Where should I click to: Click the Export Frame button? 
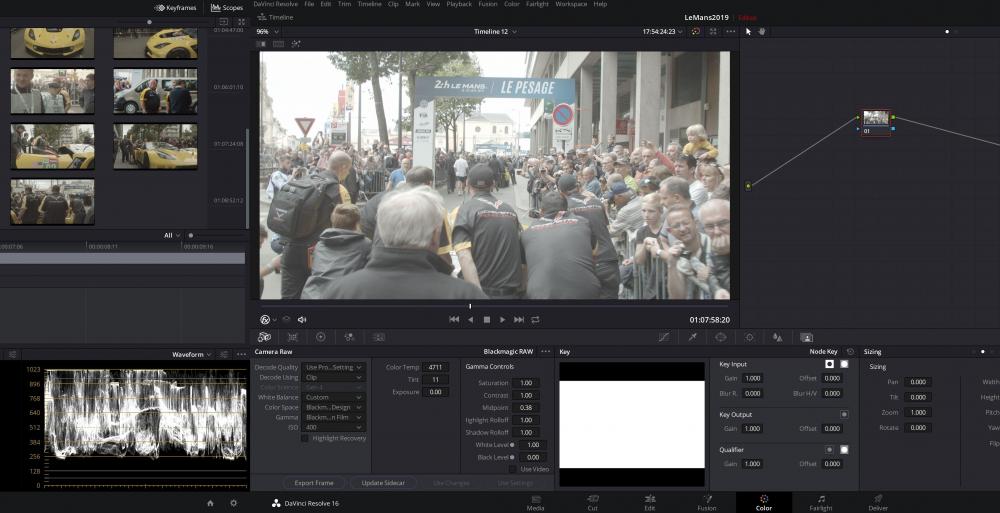314,483
